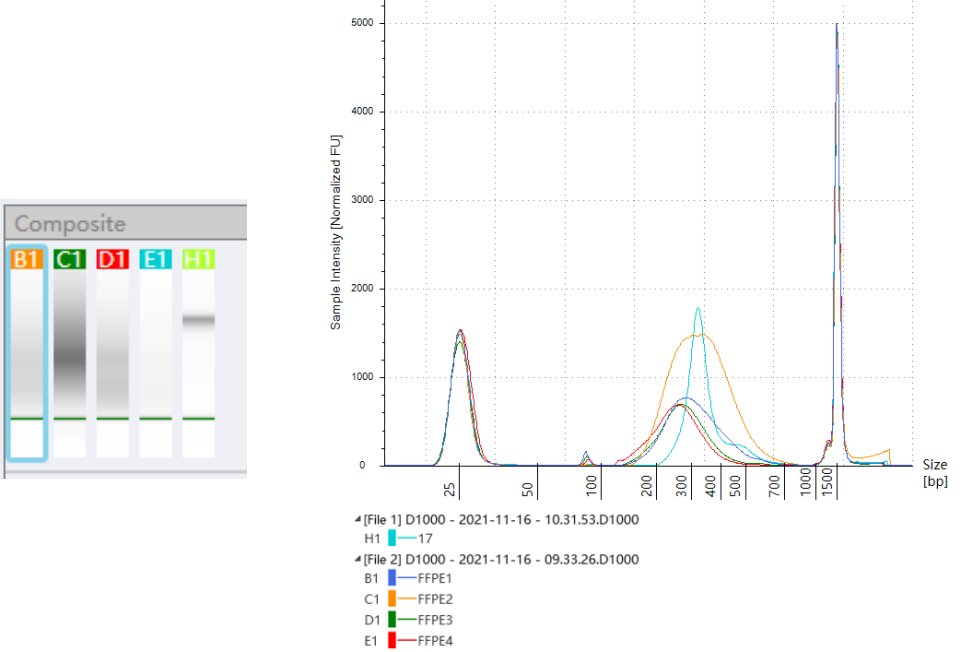Screen dimensions: 962x652
Task: Click the 5000 intensity axis value
Action: (362, 23)
